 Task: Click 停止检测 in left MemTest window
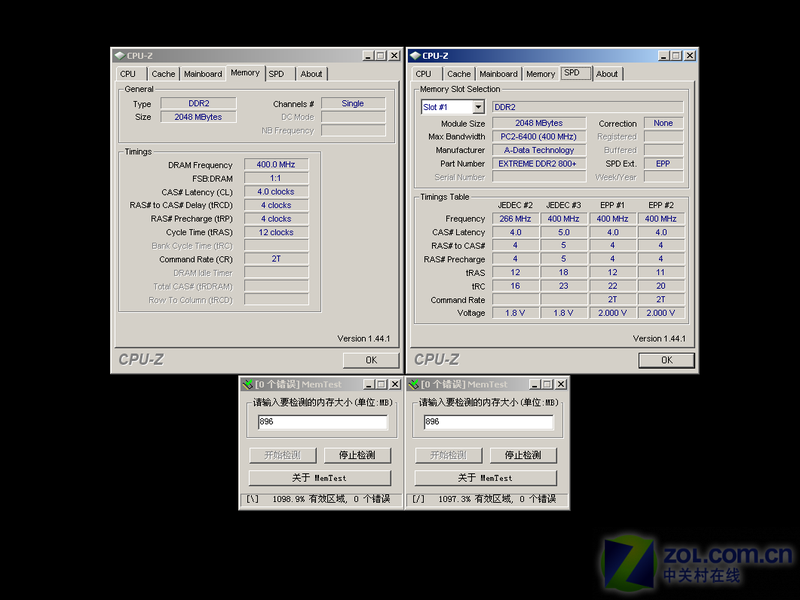(357, 455)
